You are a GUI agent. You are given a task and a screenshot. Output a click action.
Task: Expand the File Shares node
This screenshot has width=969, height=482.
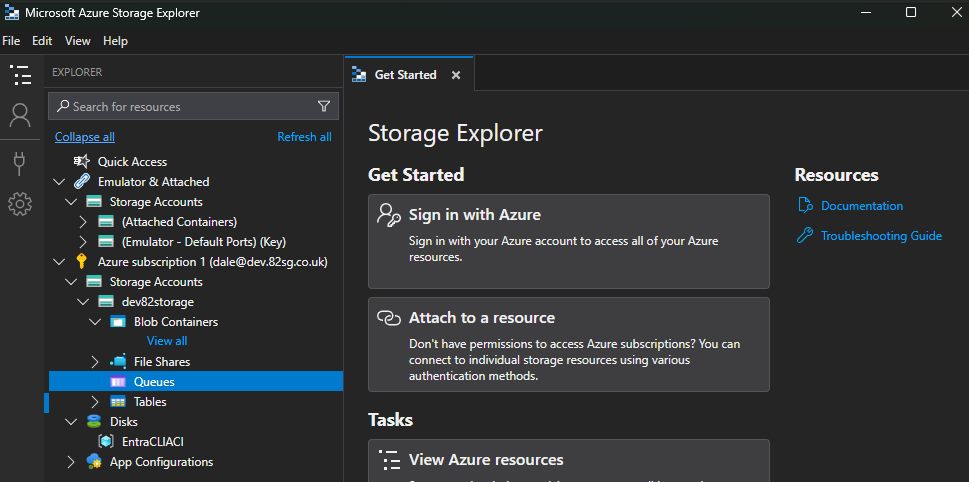tap(95, 362)
